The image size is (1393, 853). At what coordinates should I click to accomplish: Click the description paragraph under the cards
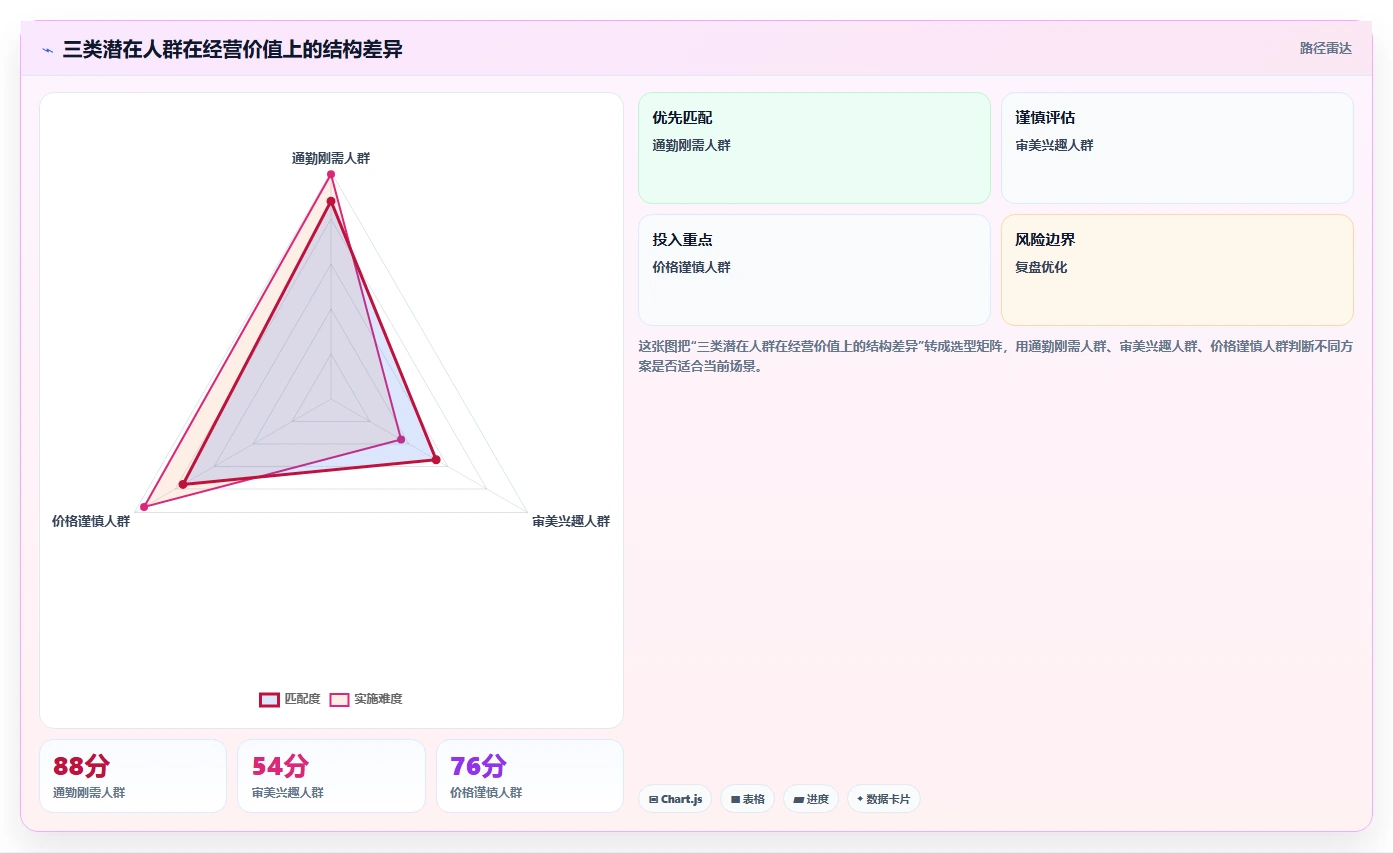(x=995, y=356)
